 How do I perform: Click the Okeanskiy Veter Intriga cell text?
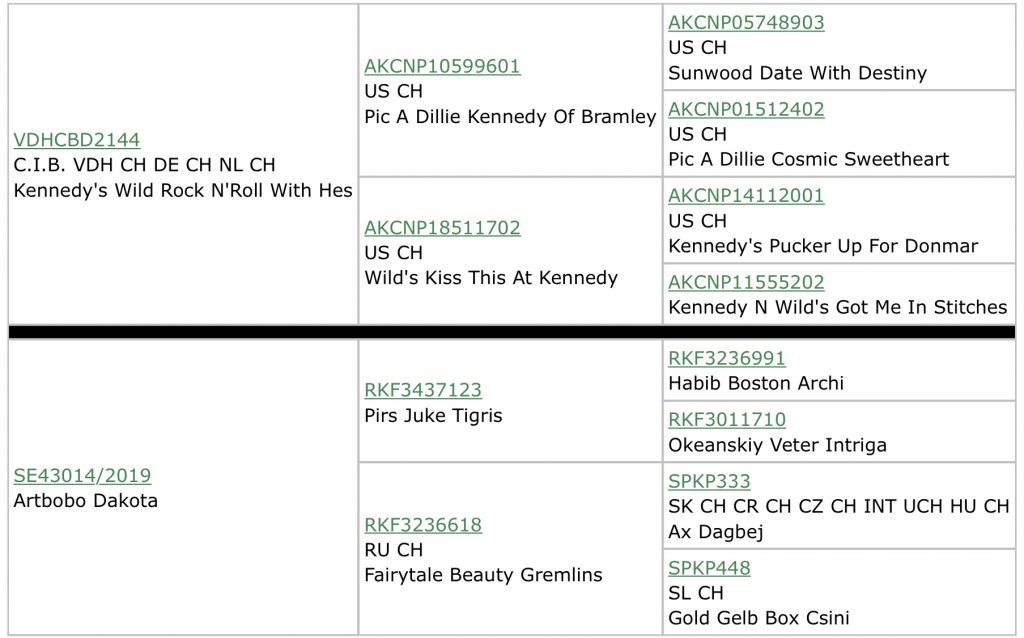coord(777,445)
